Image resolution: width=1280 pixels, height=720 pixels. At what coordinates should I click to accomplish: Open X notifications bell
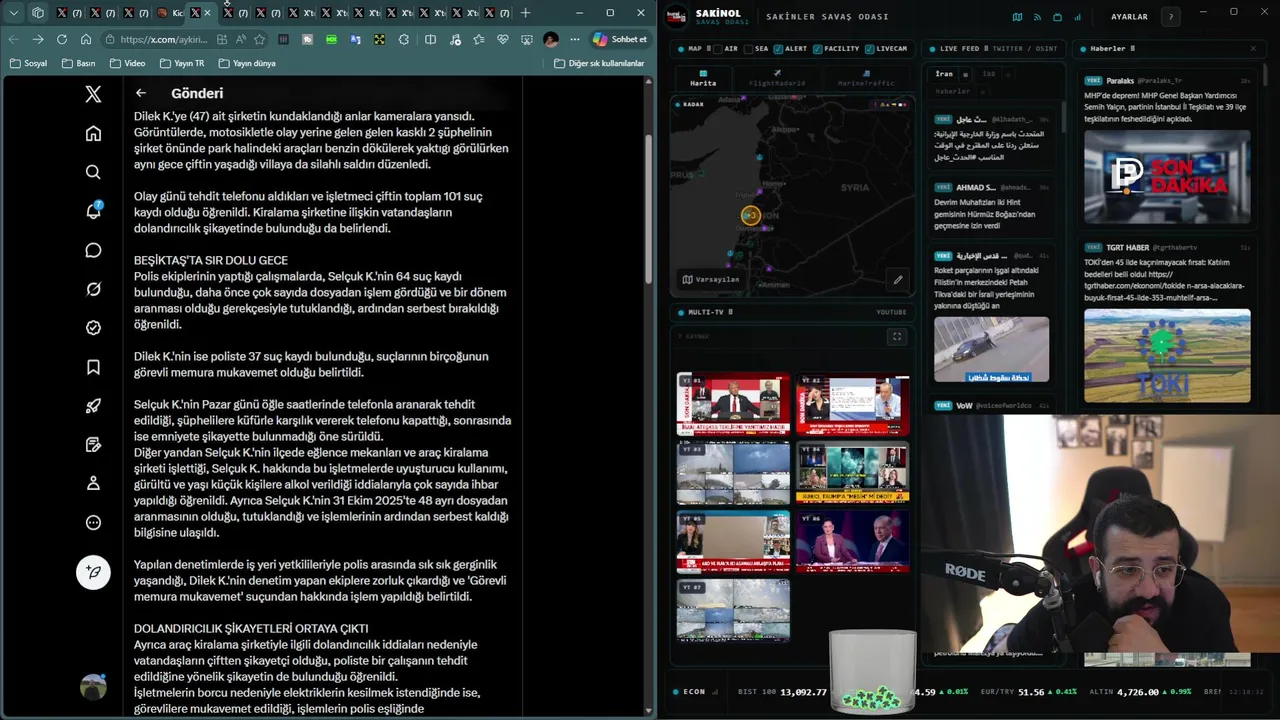click(93, 211)
